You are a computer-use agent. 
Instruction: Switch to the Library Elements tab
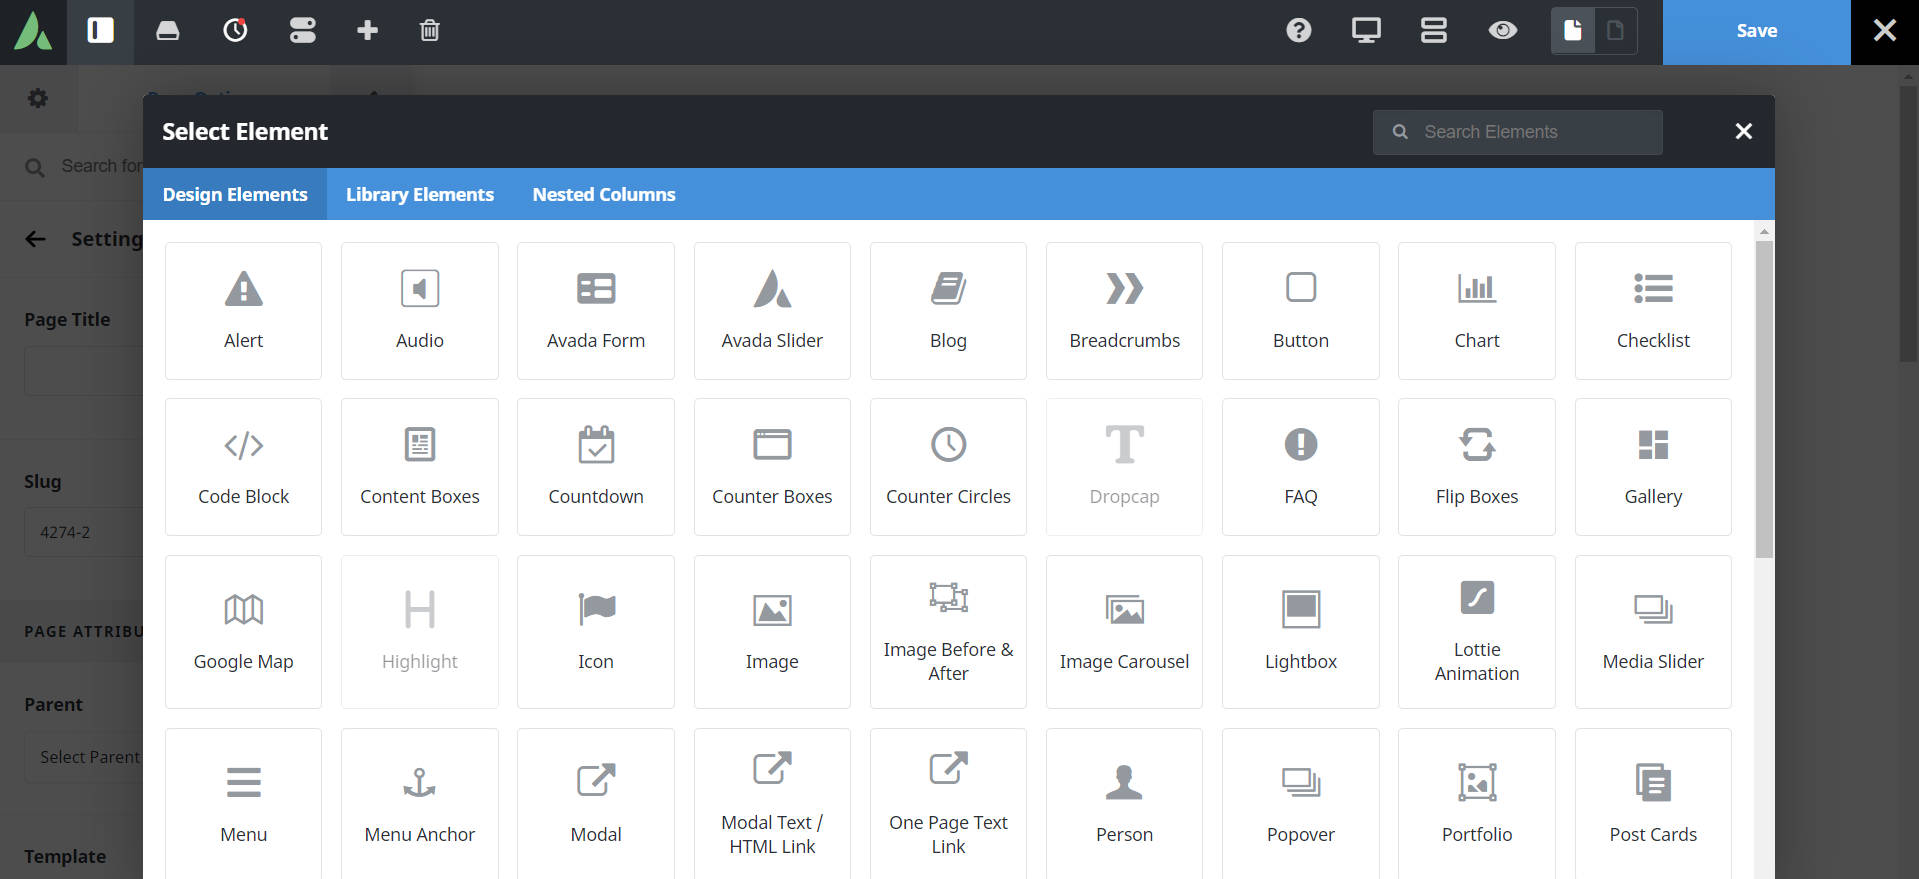tap(420, 194)
